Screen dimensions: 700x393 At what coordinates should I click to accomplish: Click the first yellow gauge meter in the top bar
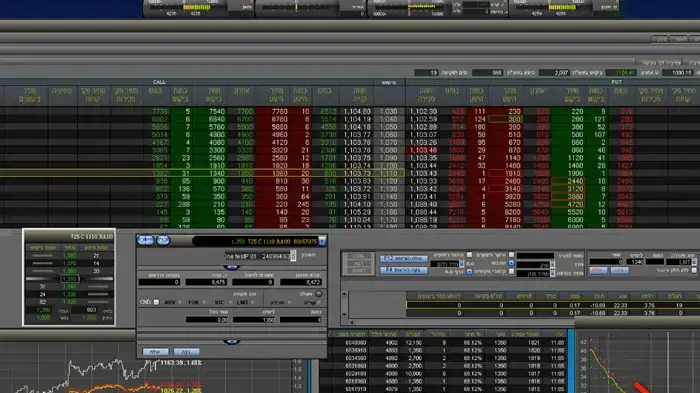196,7
